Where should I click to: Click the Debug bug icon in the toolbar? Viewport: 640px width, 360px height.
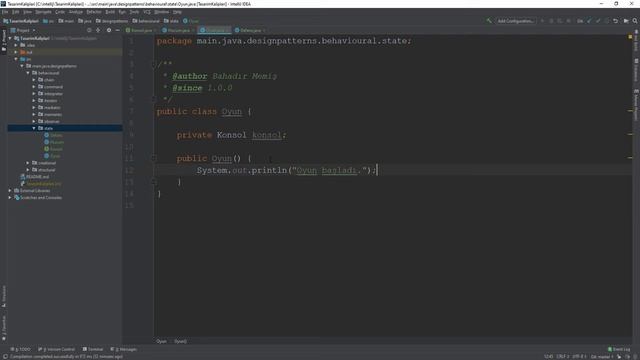pos(551,21)
